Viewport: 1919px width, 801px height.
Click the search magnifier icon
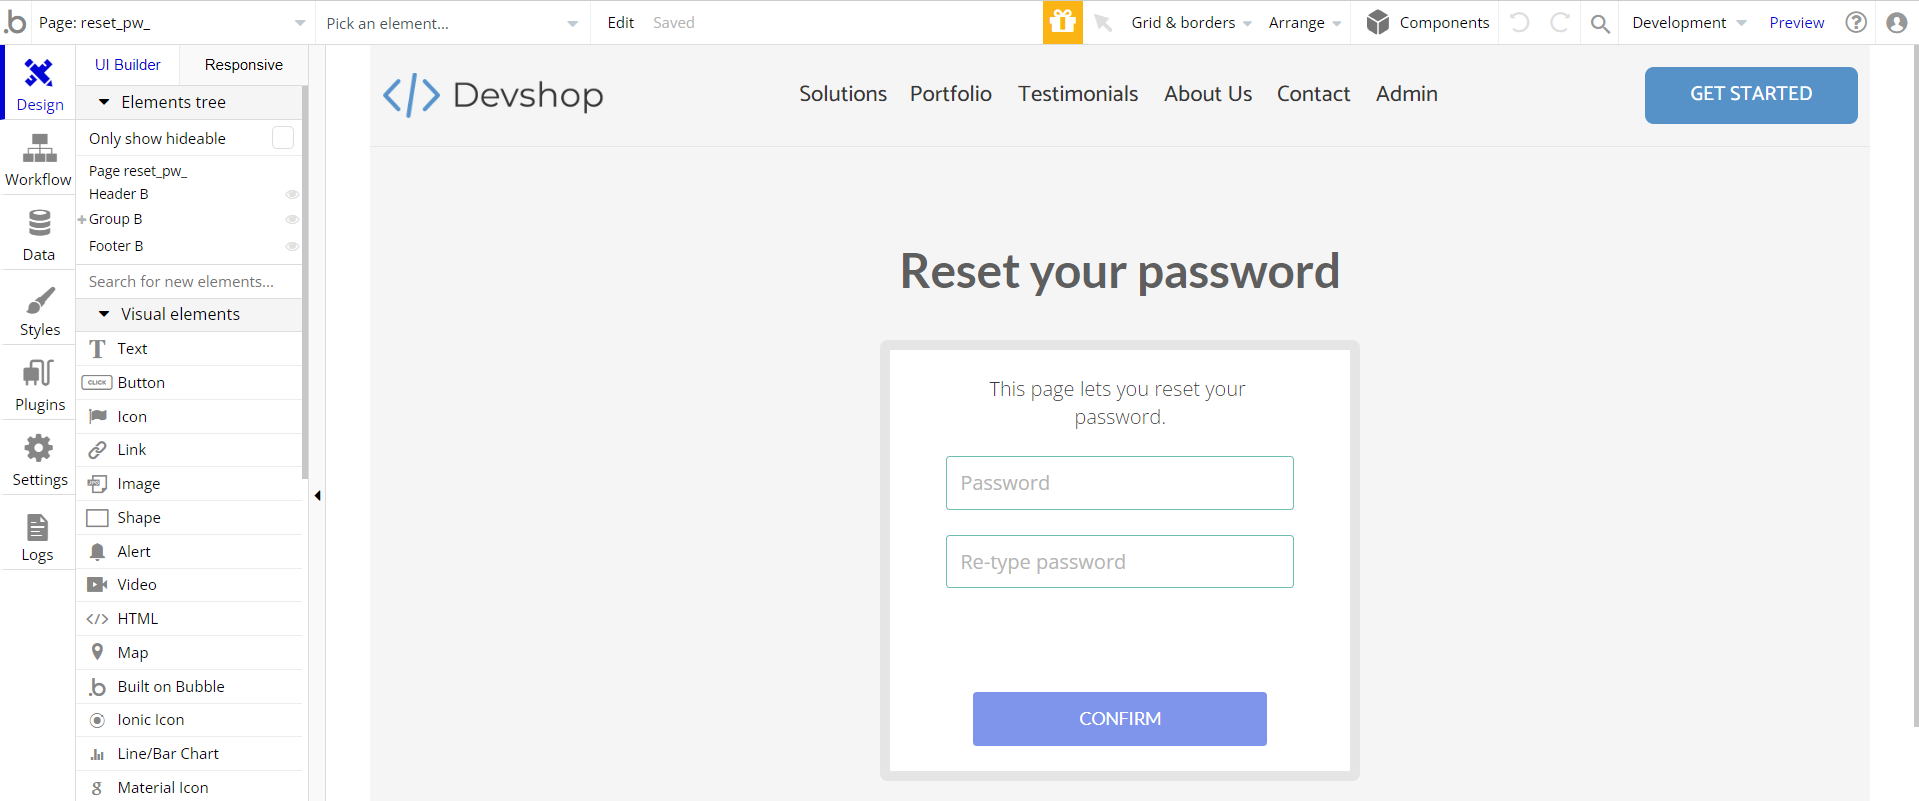tap(1600, 23)
